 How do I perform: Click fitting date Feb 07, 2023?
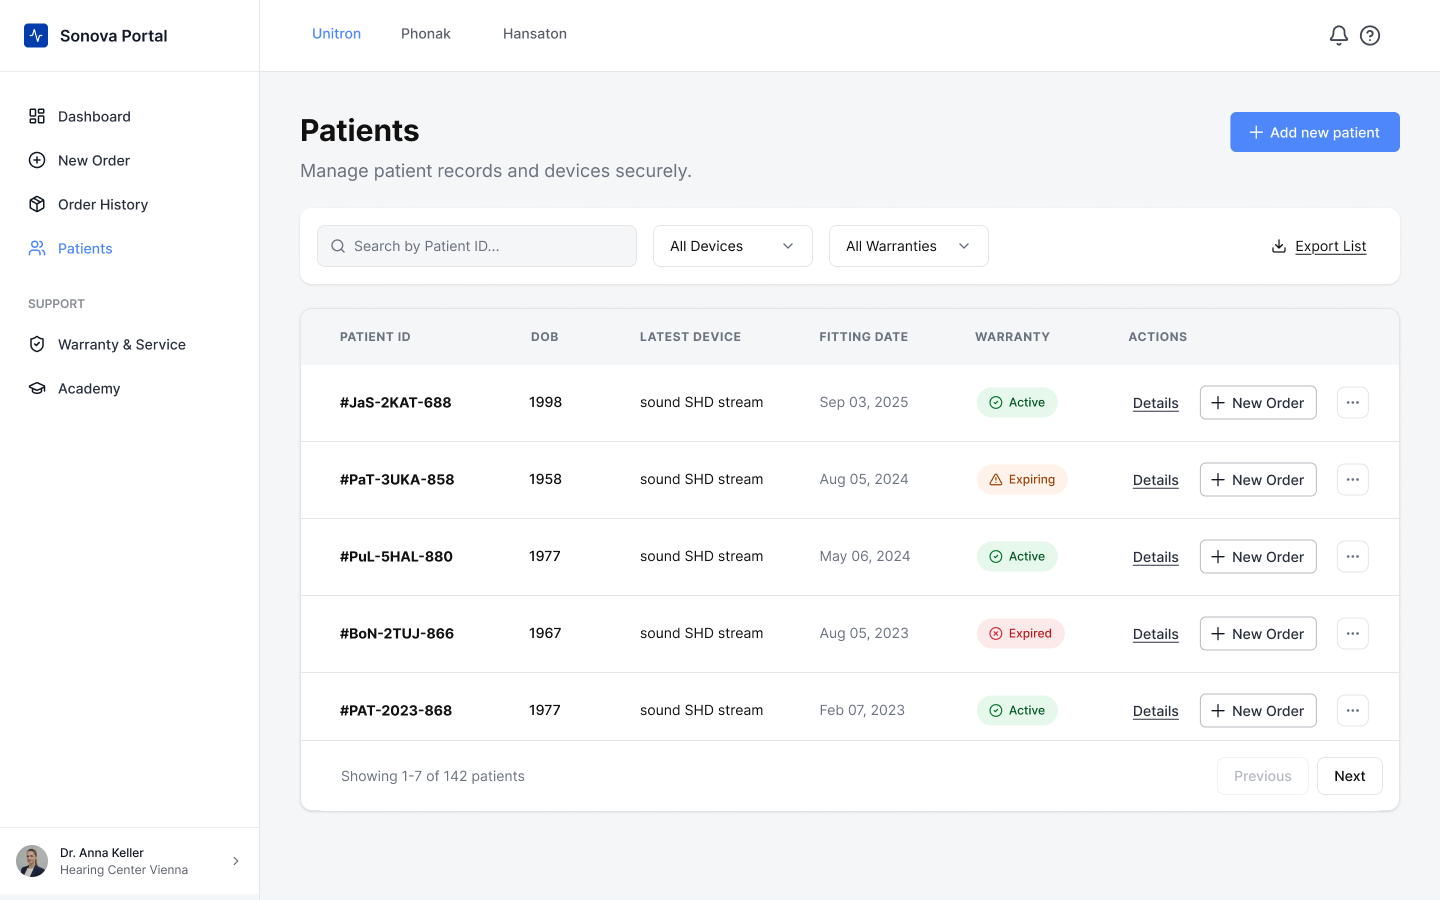[862, 710]
